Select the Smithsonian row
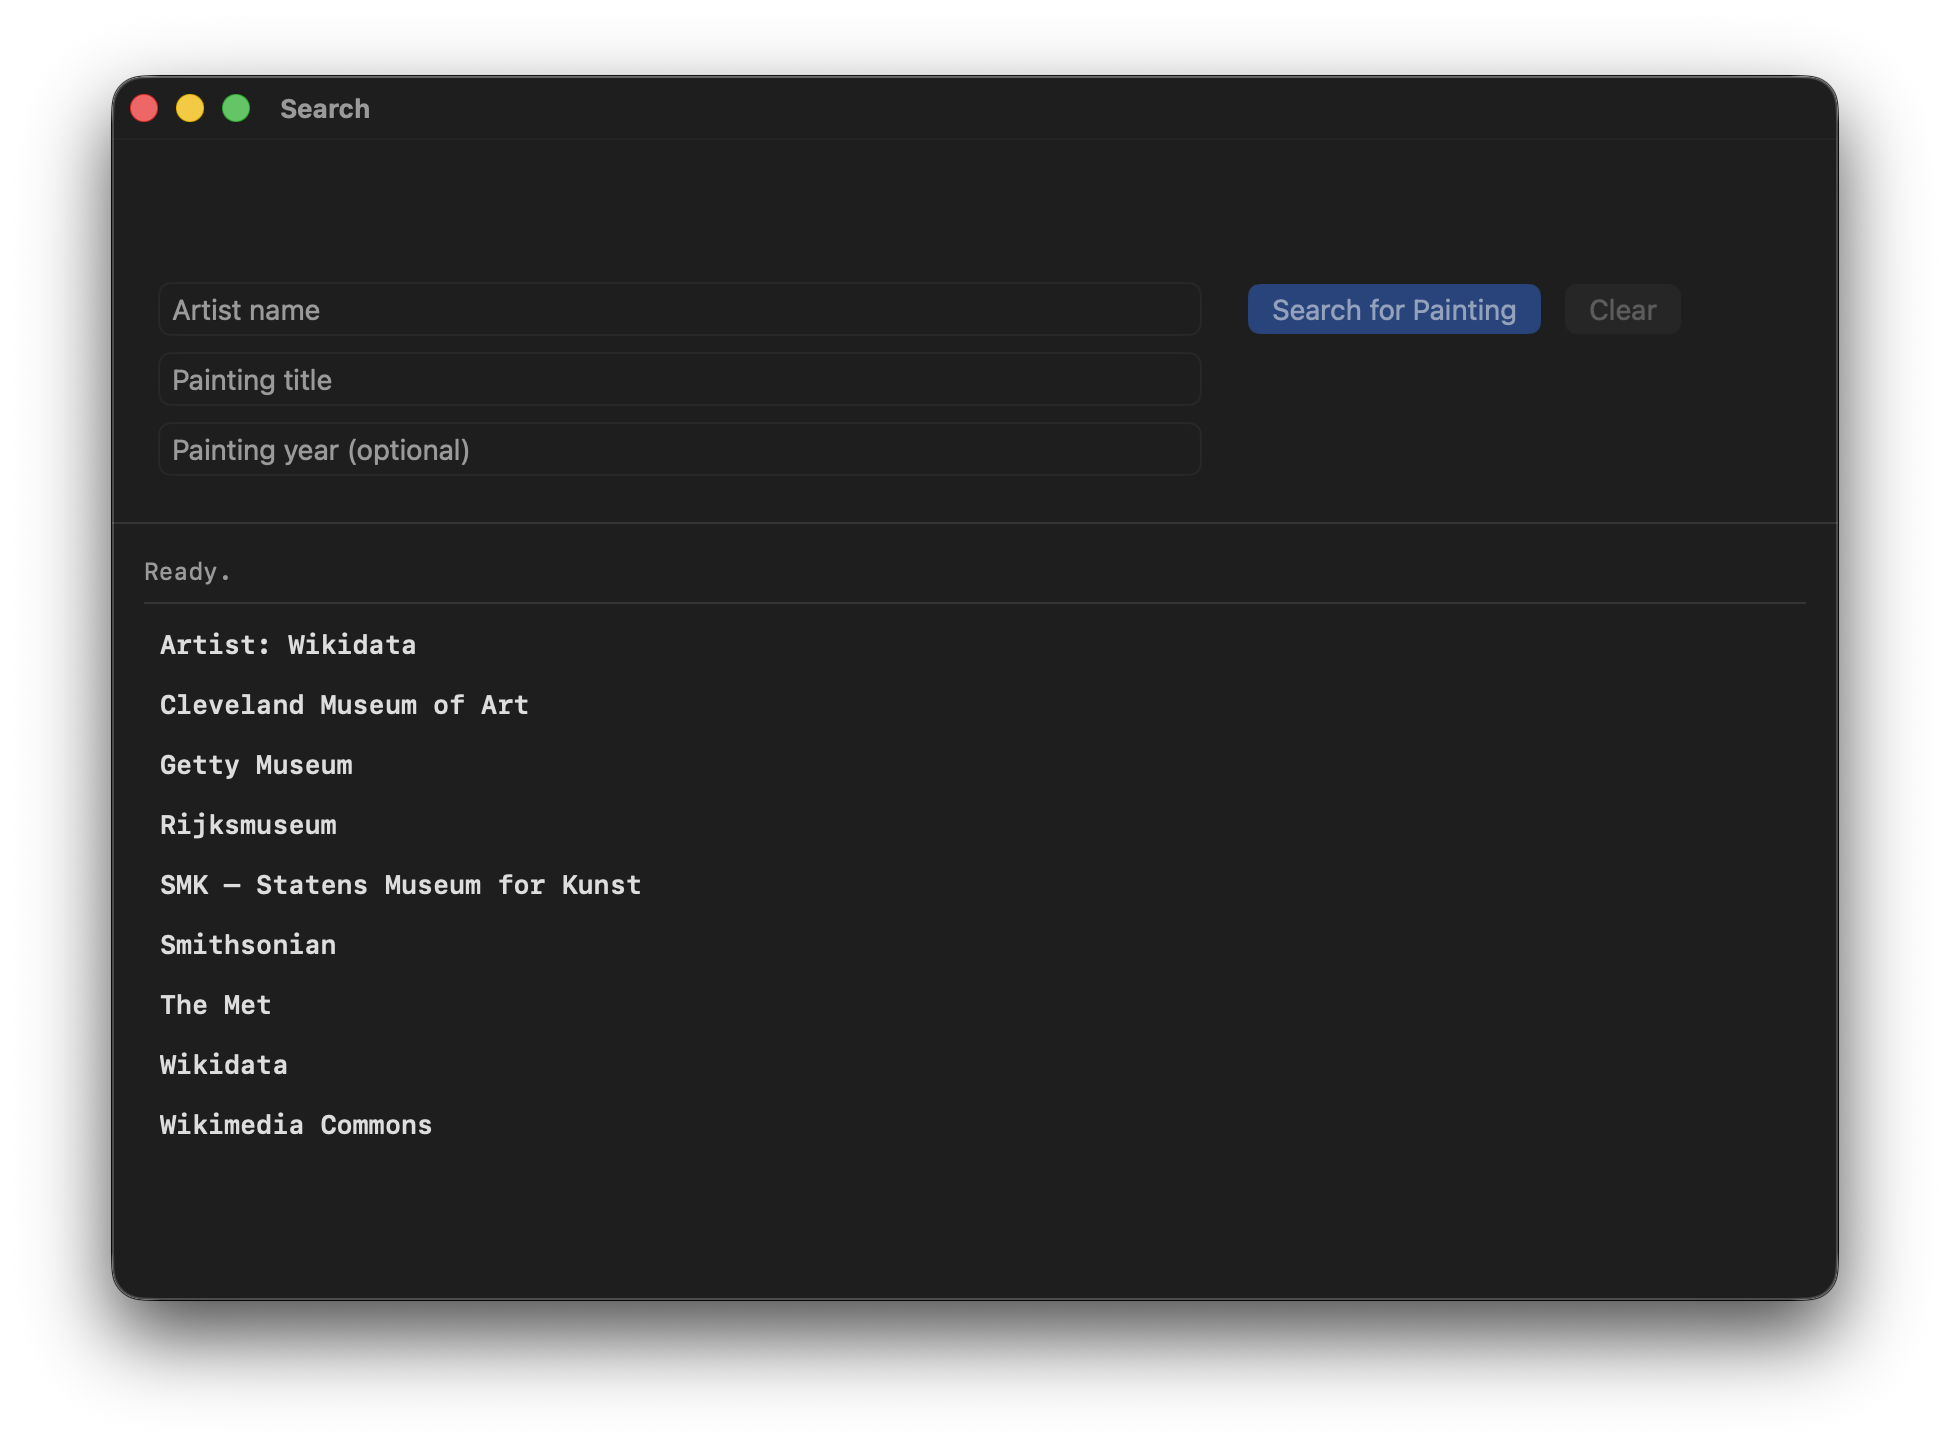The width and height of the screenshot is (1950, 1448). (x=248, y=945)
